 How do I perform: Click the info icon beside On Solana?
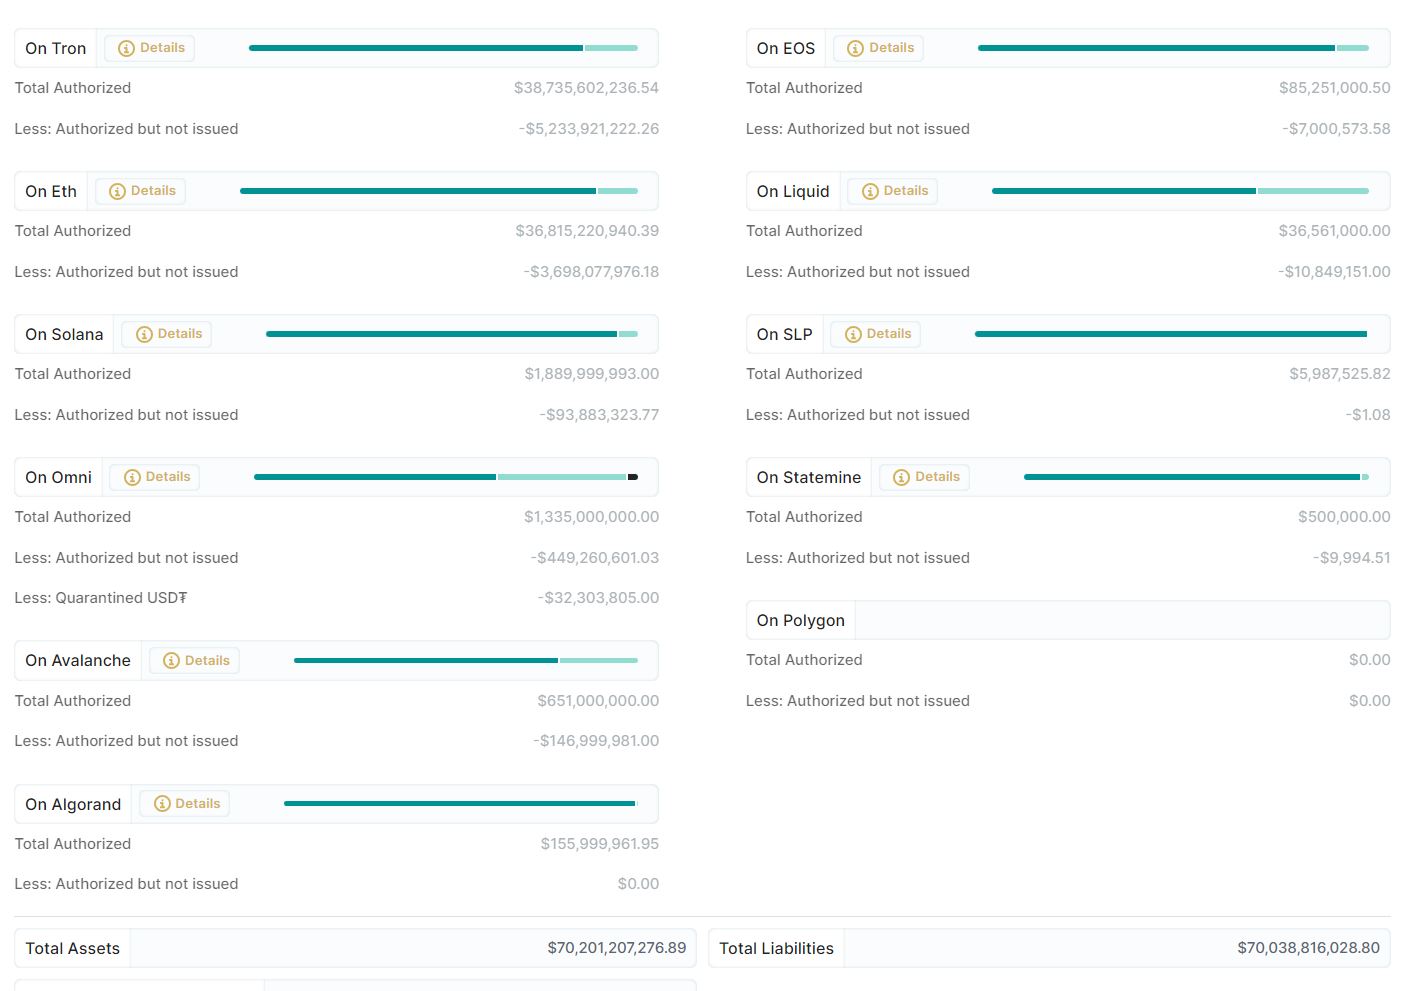coord(144,334)
